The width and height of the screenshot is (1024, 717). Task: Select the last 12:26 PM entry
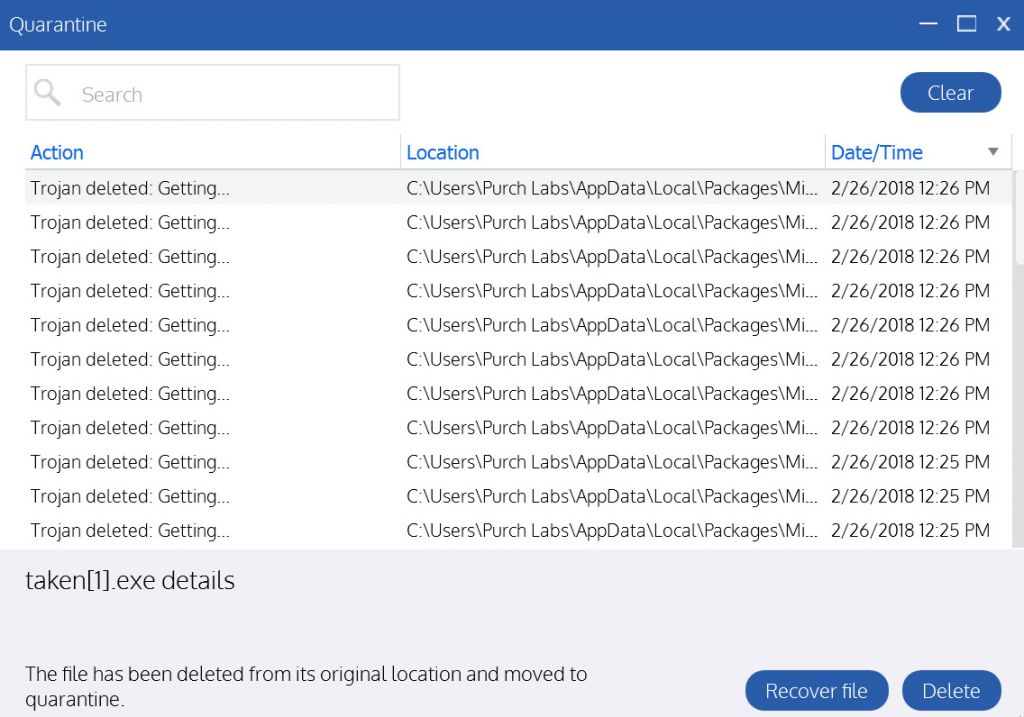[x=910, y=427]
